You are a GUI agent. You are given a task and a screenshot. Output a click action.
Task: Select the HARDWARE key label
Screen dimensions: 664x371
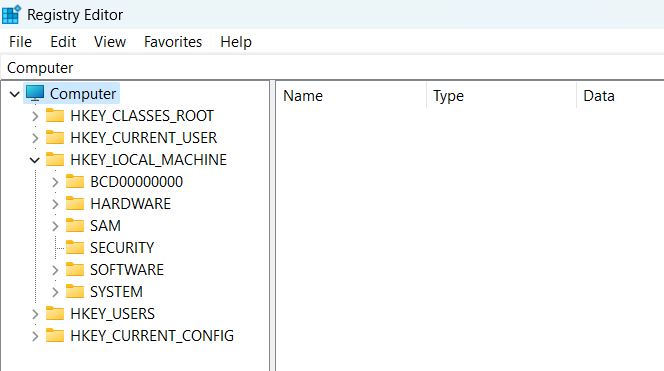pyautogui.click(x=130, y=204)
